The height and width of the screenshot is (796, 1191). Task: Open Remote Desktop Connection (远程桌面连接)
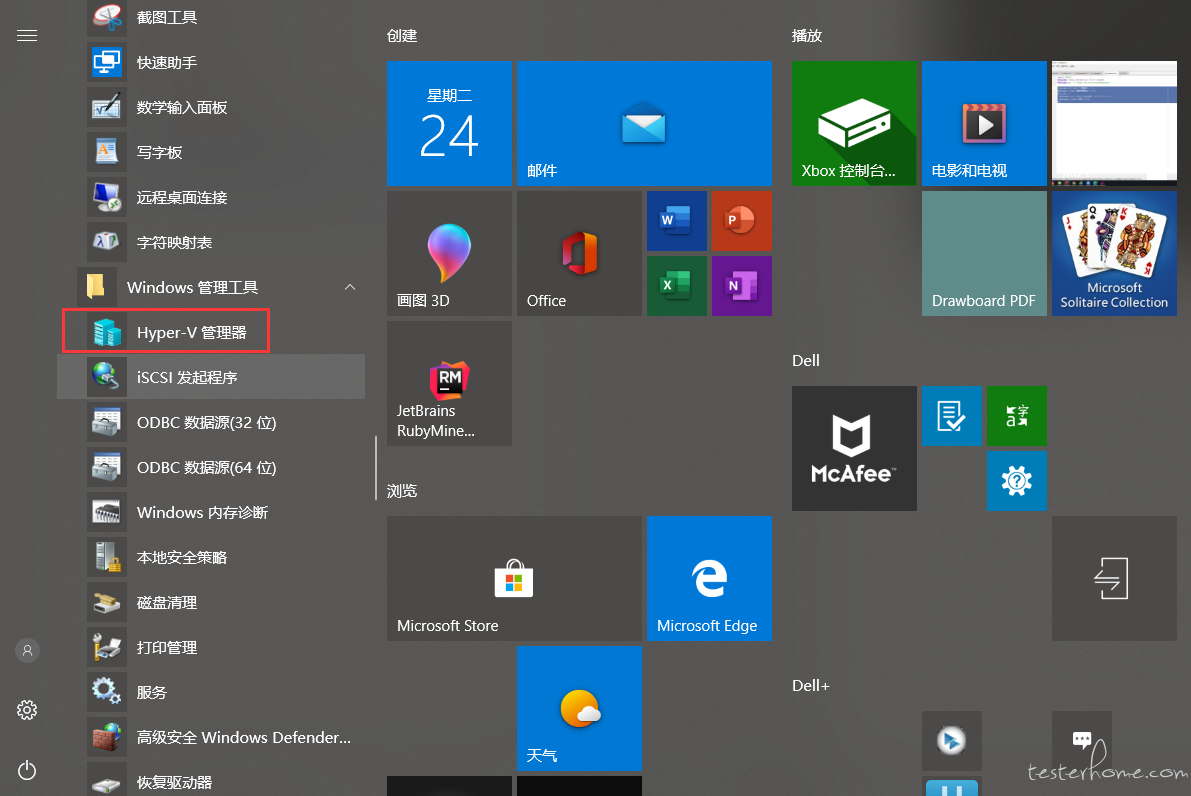211,197
